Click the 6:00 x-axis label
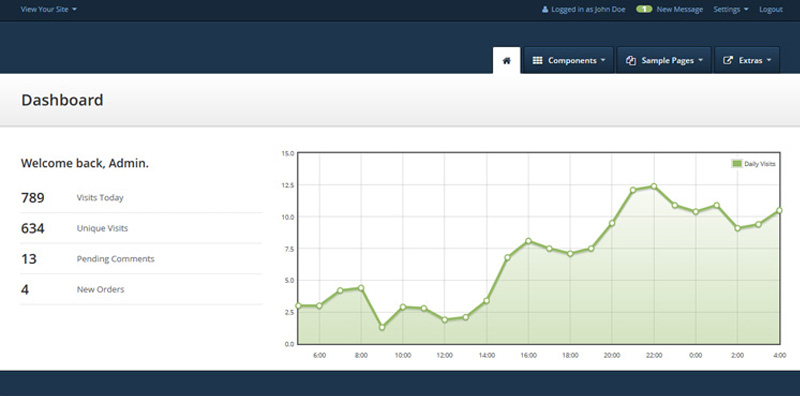Screen dimensions: 800x396 coord(319,355)
